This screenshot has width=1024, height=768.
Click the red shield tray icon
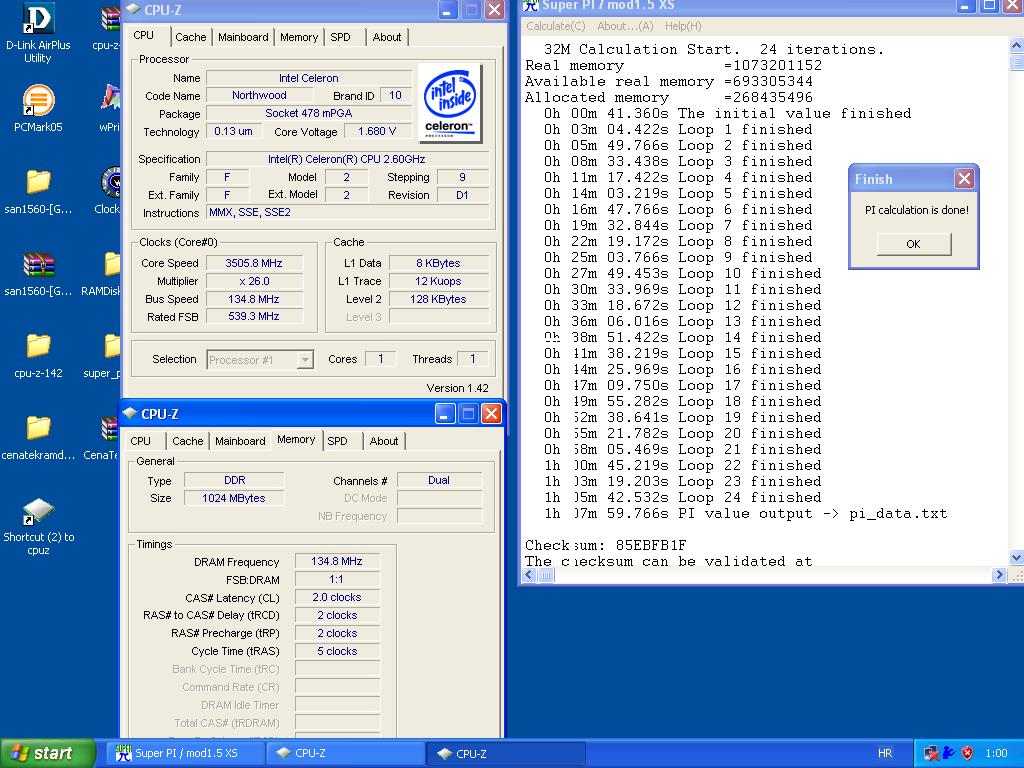click(x=967, y=753)
